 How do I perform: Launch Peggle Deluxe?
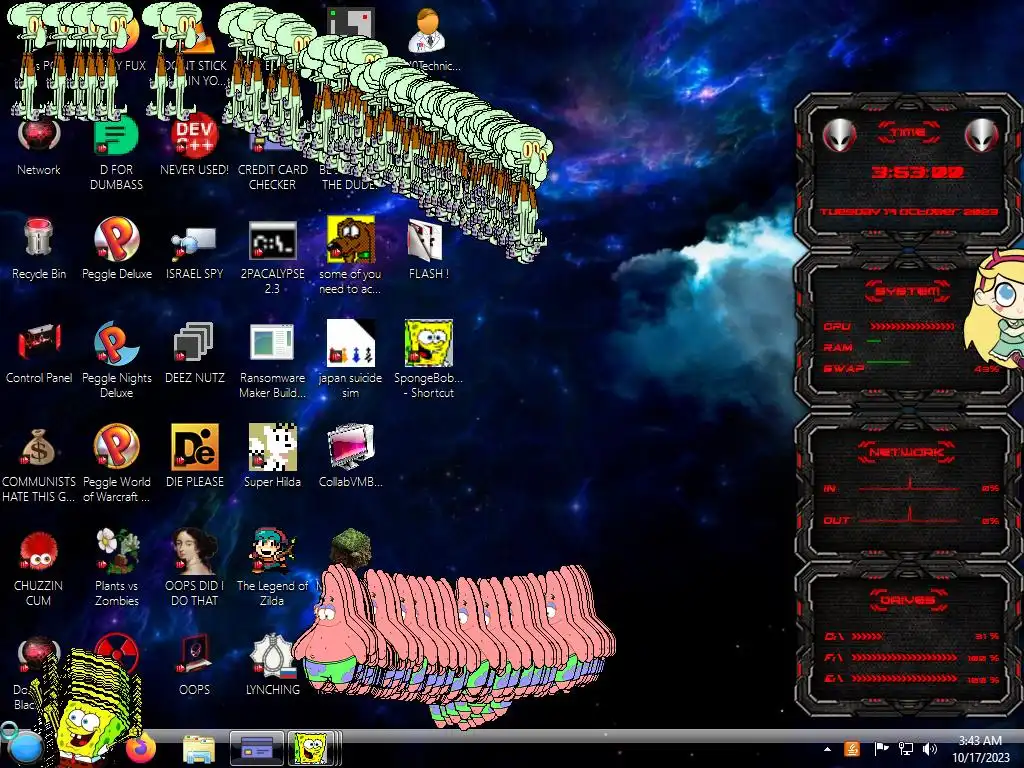pos(117,249)
